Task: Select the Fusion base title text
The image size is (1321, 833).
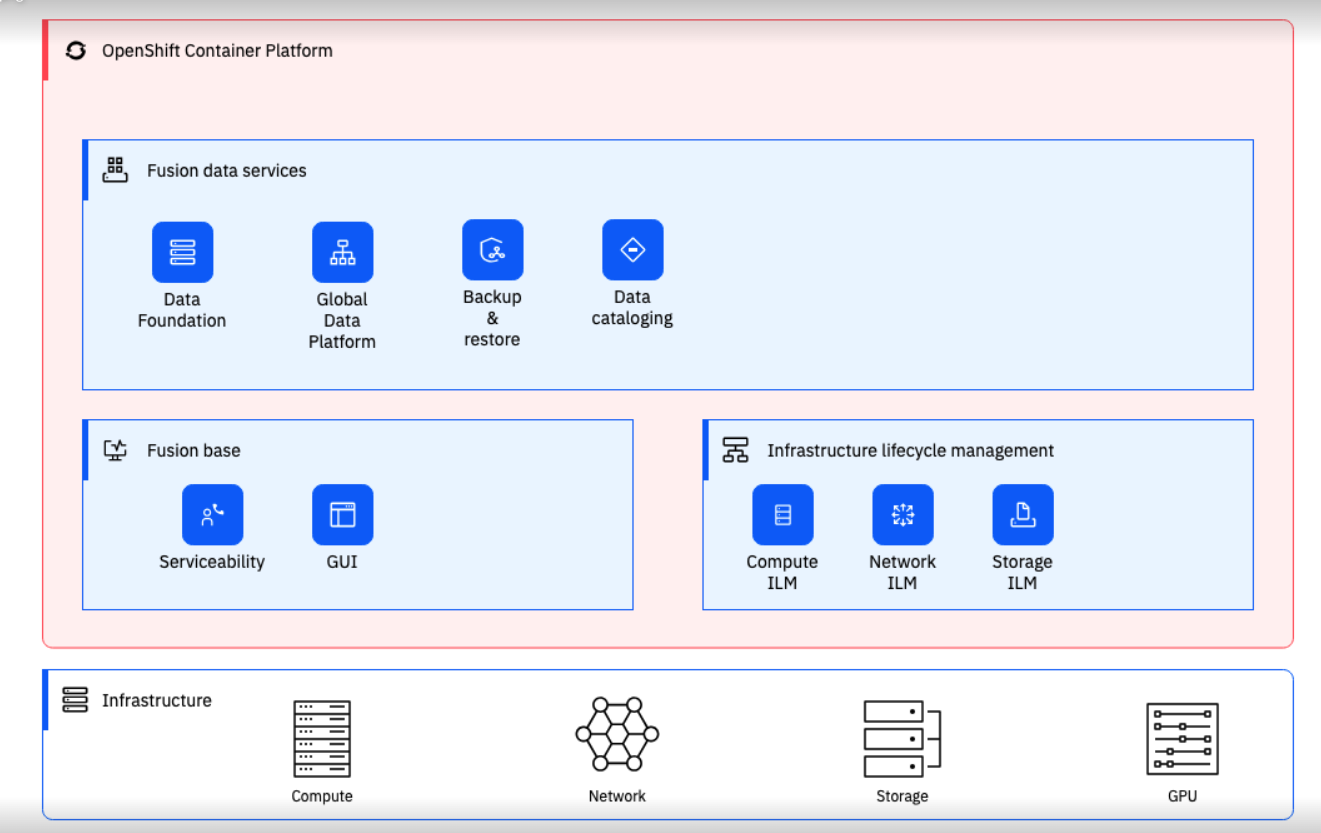Action: point(194,451)
